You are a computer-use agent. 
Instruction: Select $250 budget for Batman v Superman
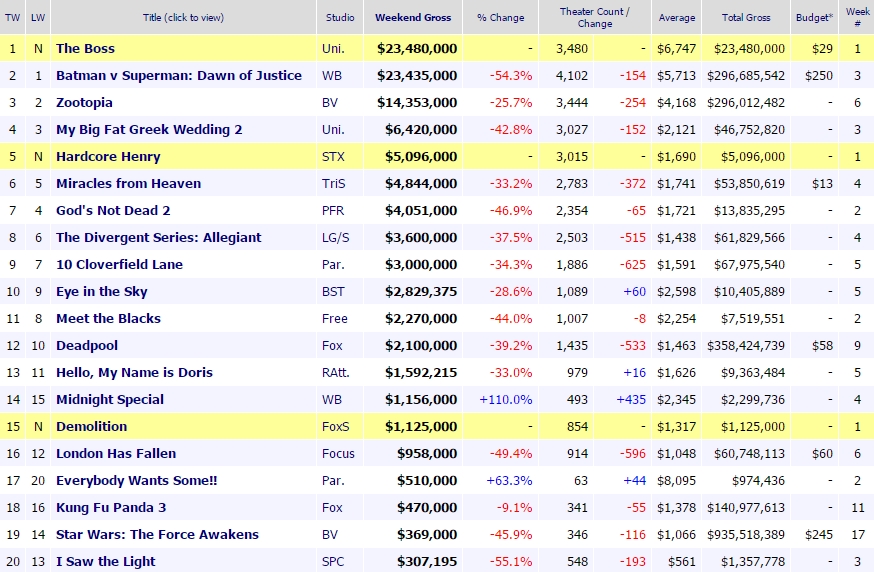(819, 75)
